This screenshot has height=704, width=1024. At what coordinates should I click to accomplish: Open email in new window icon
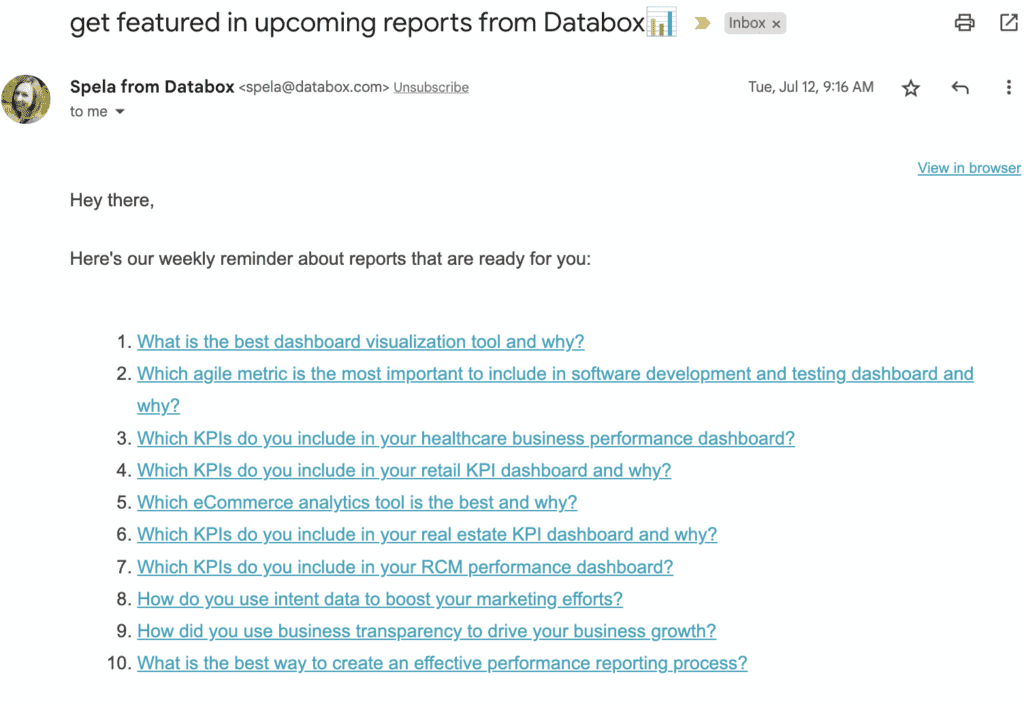click(1008, 23)
